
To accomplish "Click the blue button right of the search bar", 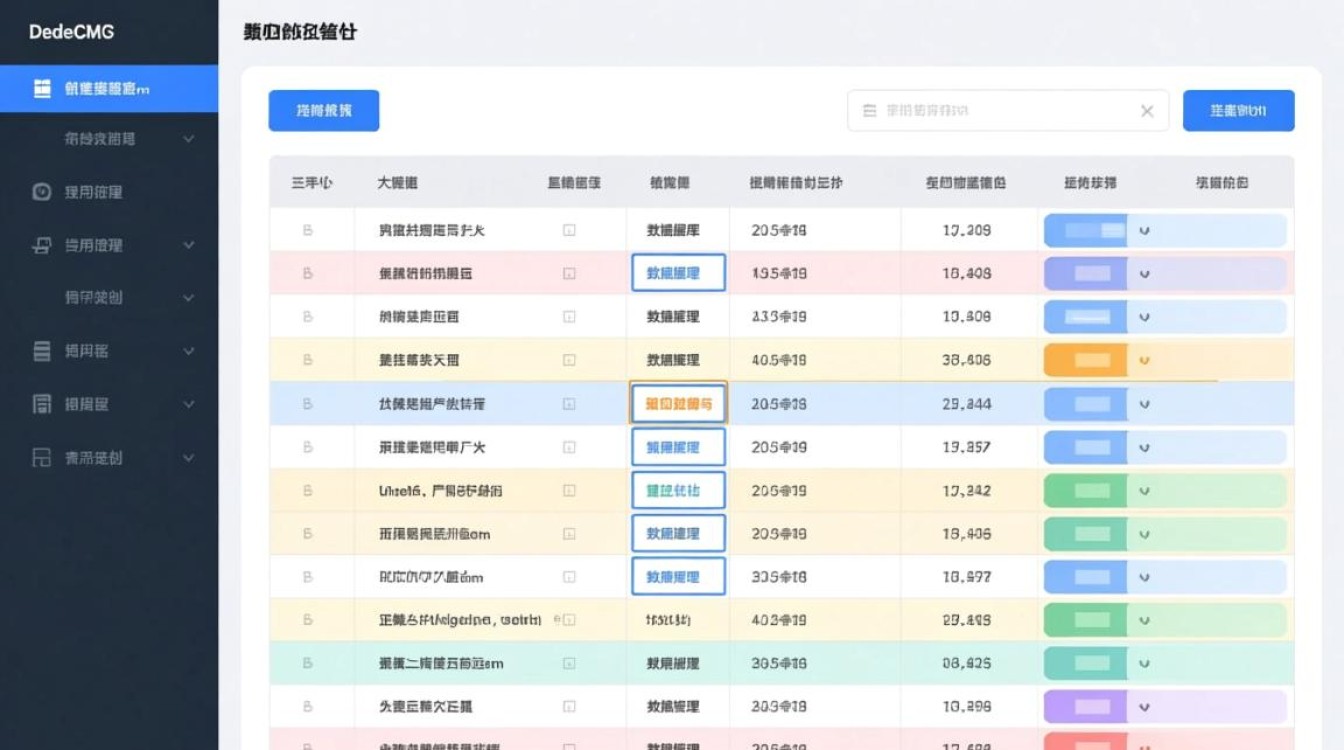I will click(x=1238, y=110).
